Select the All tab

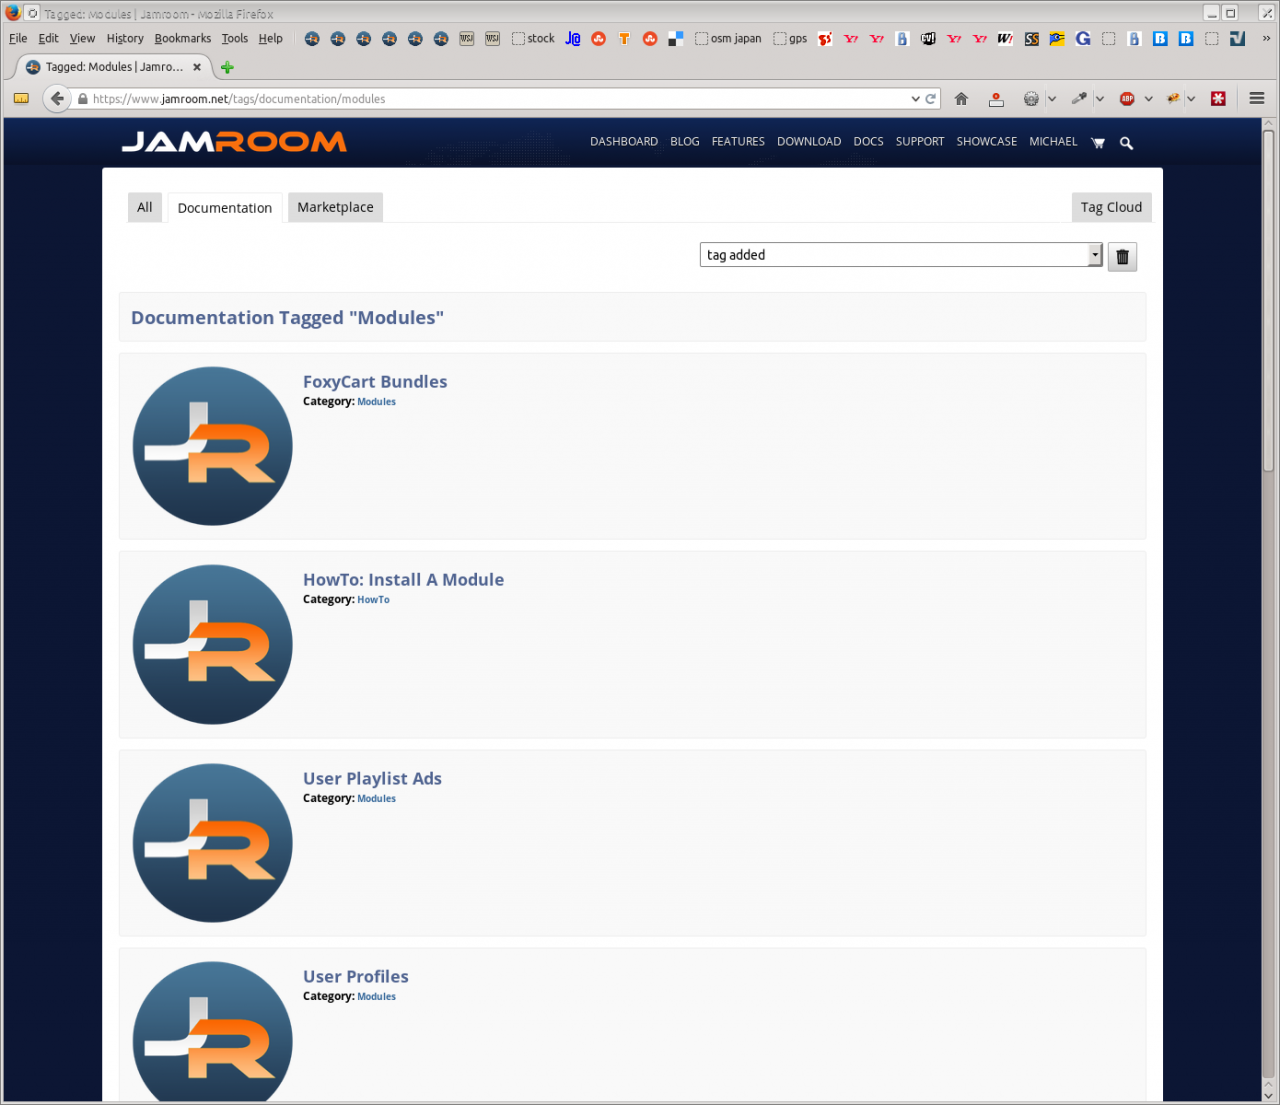(145, 207)
